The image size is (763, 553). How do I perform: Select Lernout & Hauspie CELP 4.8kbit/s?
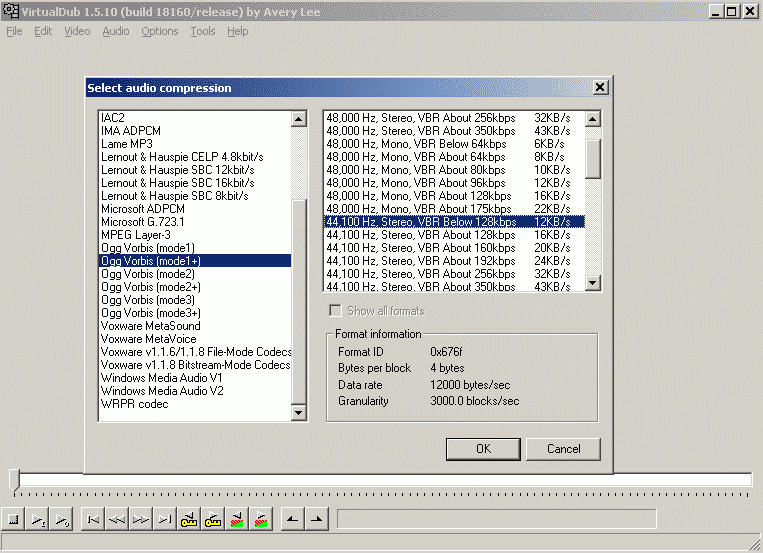pos(195,157)
